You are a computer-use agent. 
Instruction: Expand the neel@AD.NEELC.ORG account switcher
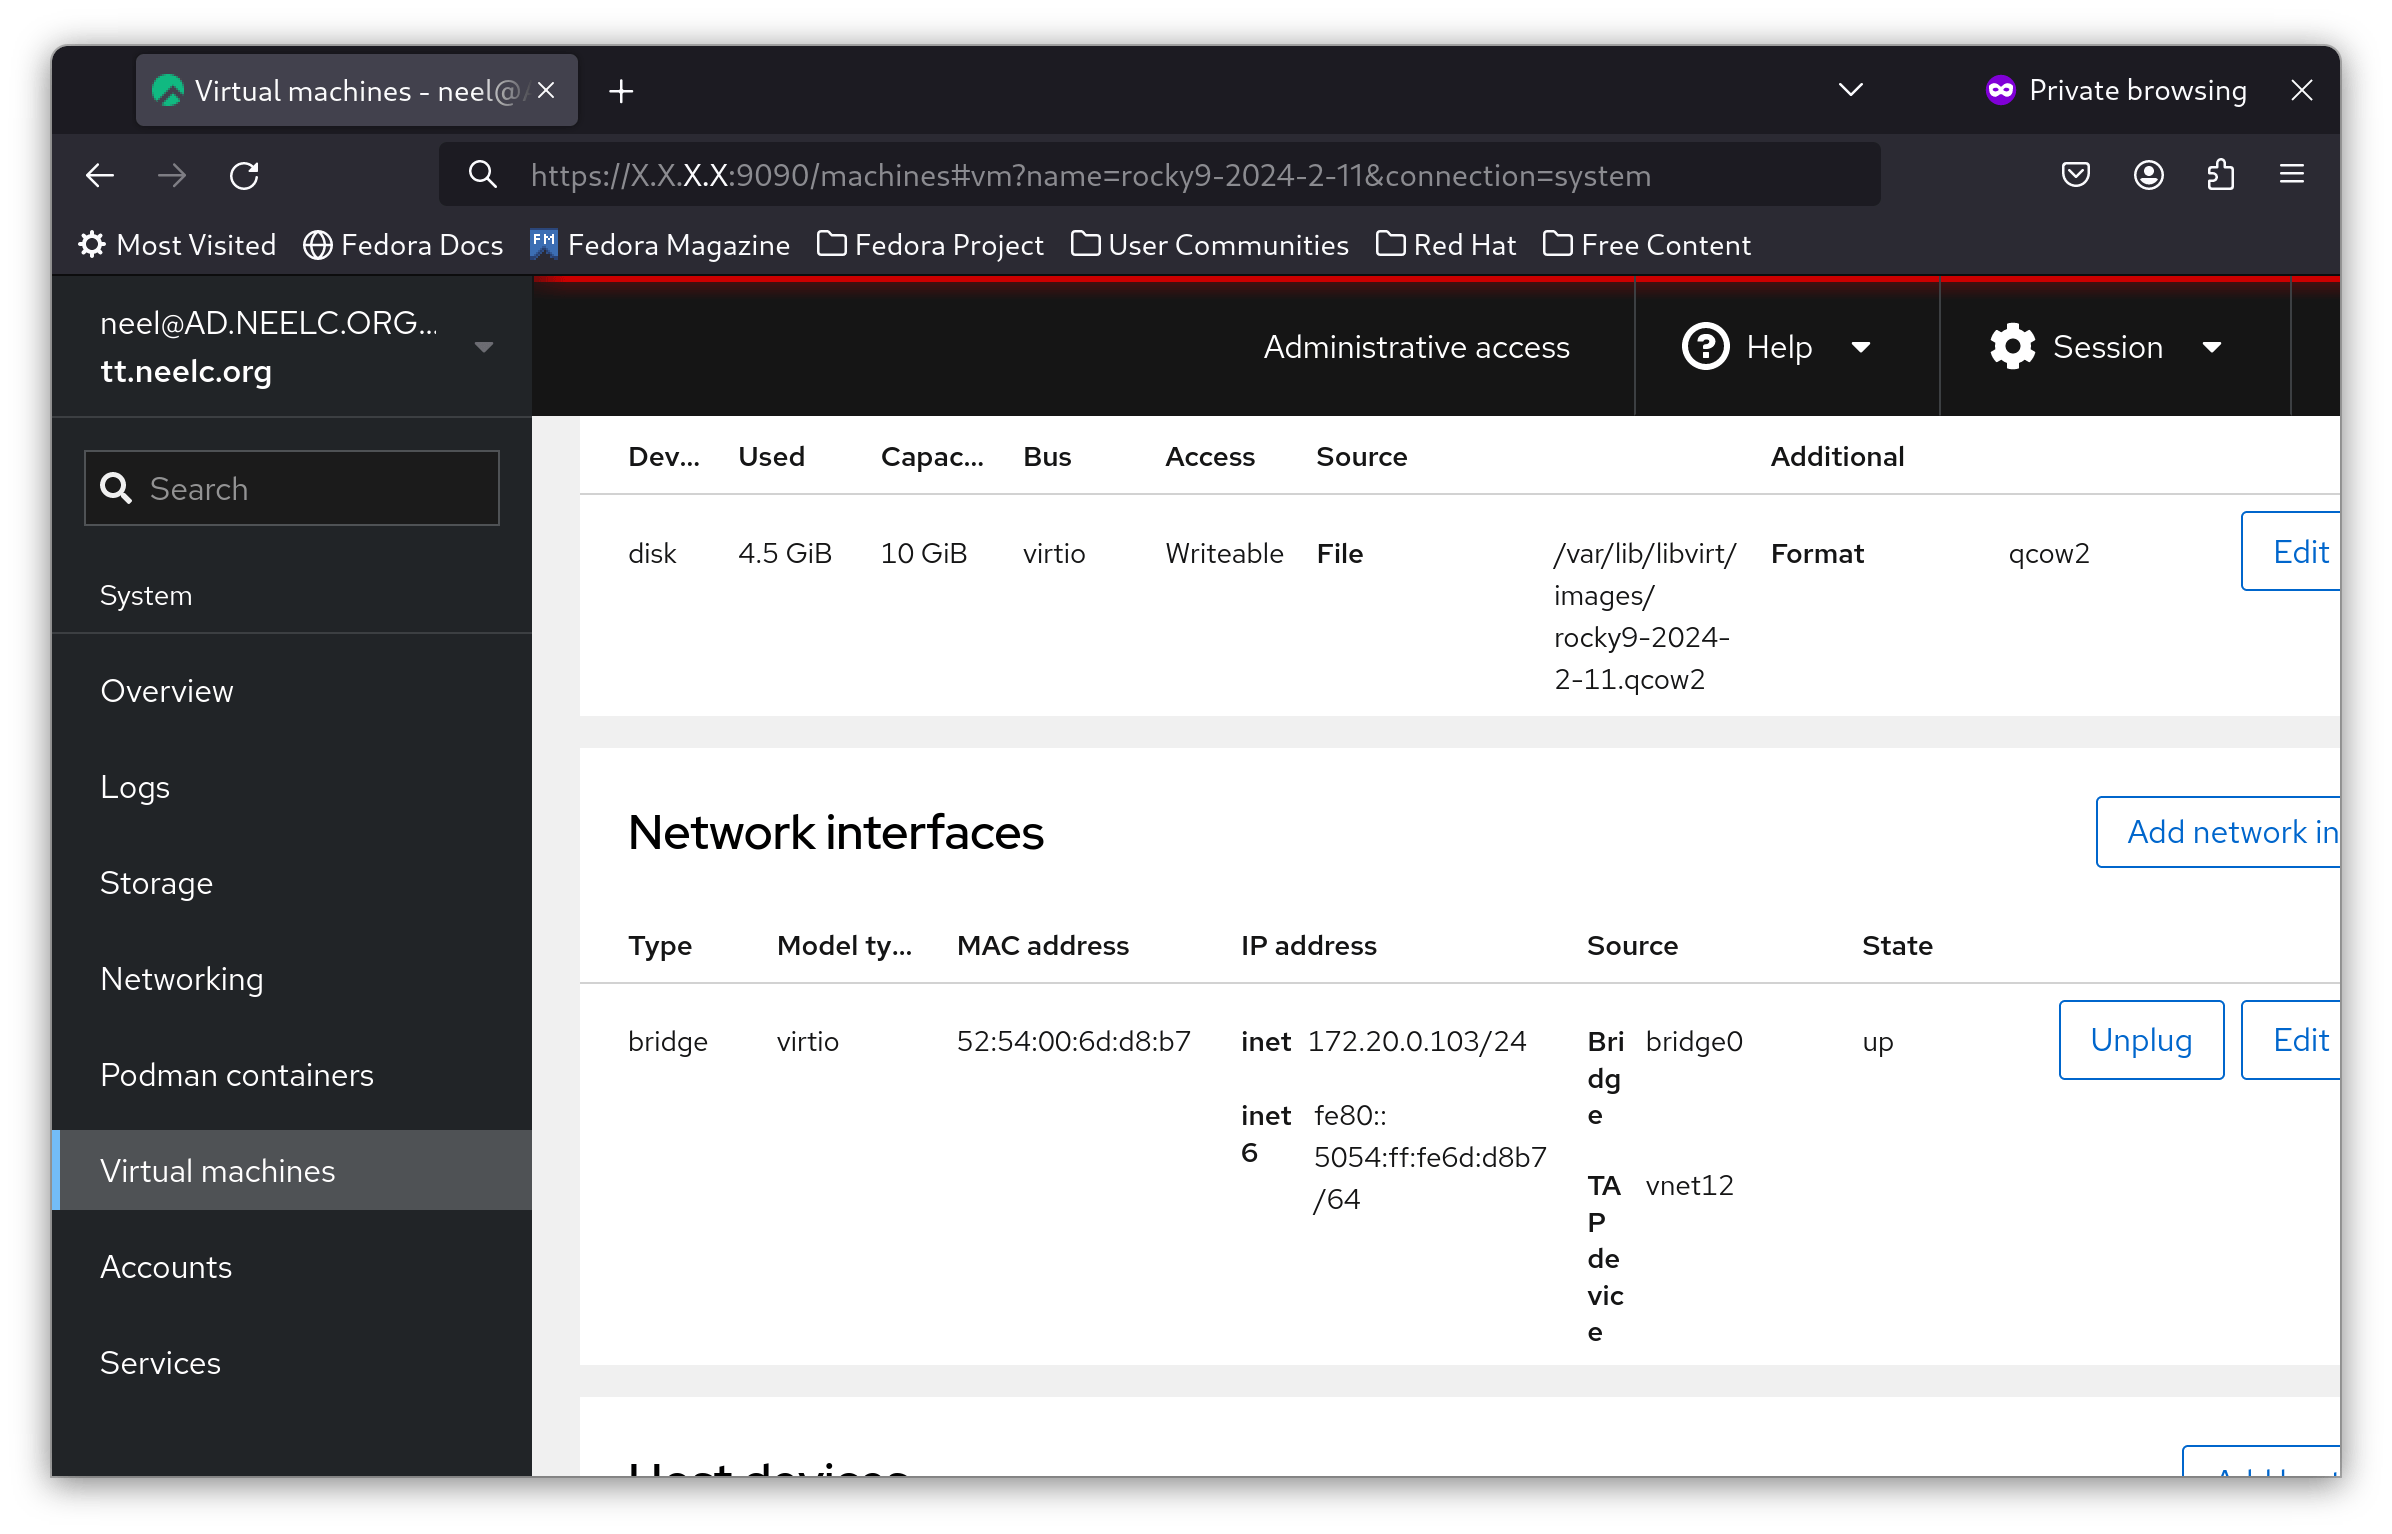click(x=484, y=346)
